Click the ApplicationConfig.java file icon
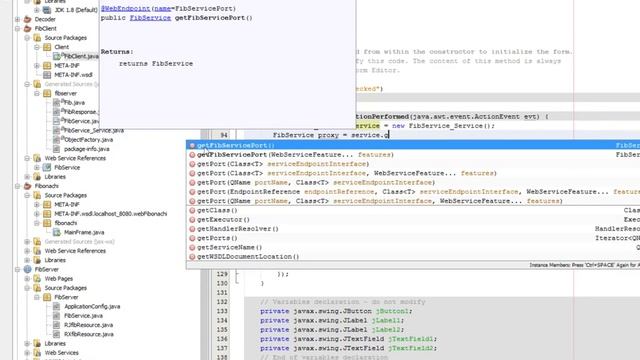The image size is (640, 360). (x=57, y=307)
